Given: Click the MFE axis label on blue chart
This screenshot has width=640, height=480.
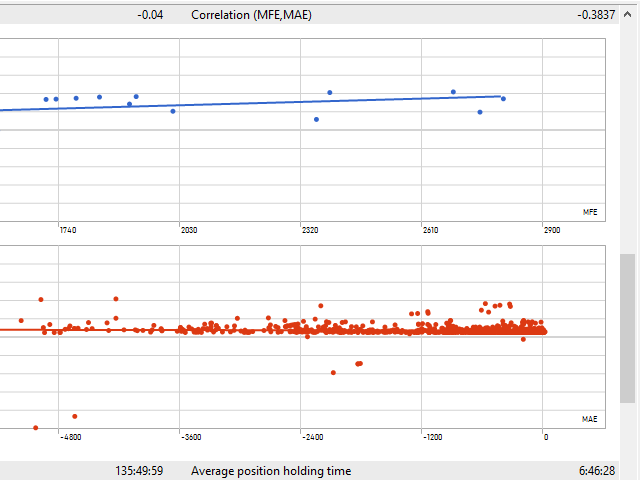Looking at the screenshot, I should pyautogui.click(x=590, y=212).
